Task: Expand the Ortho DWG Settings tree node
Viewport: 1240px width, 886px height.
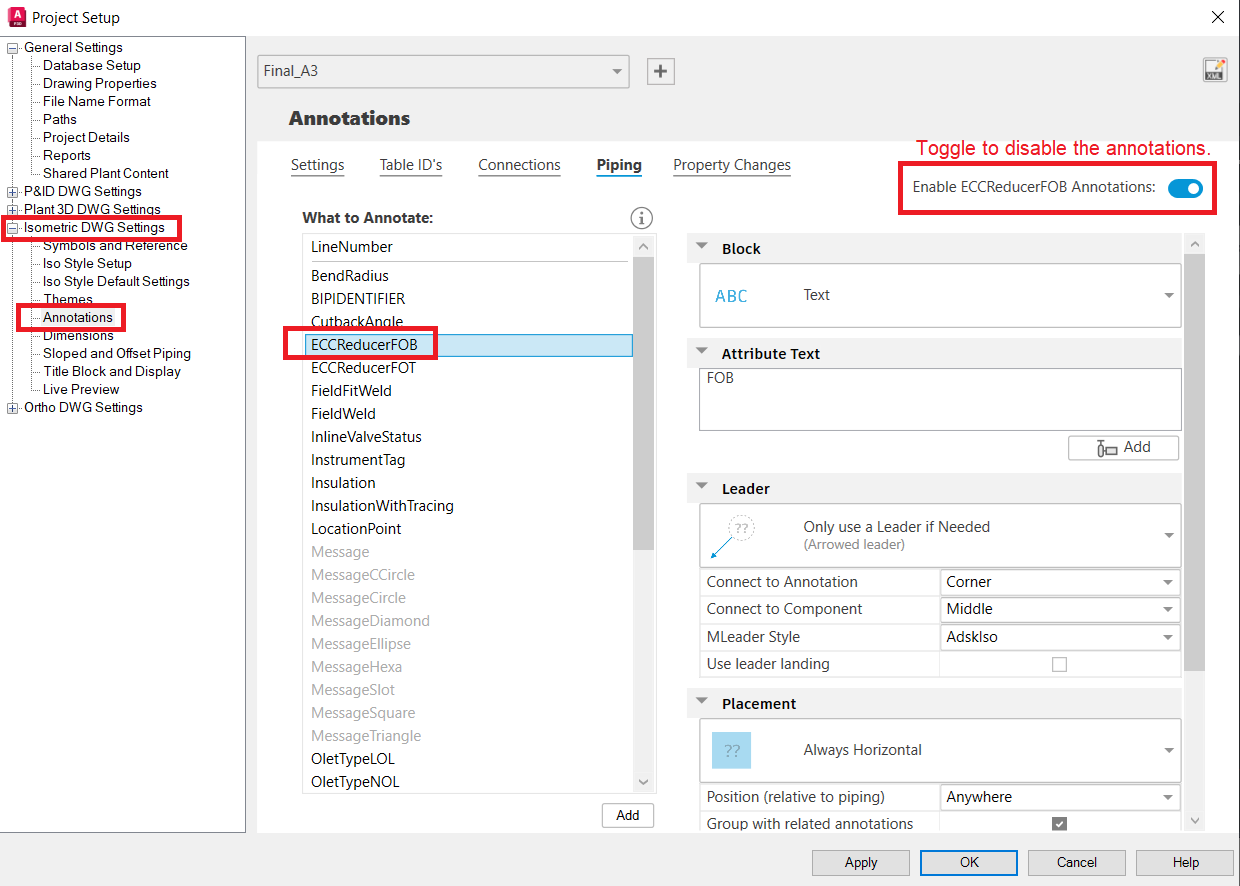Action: point(12,407)
